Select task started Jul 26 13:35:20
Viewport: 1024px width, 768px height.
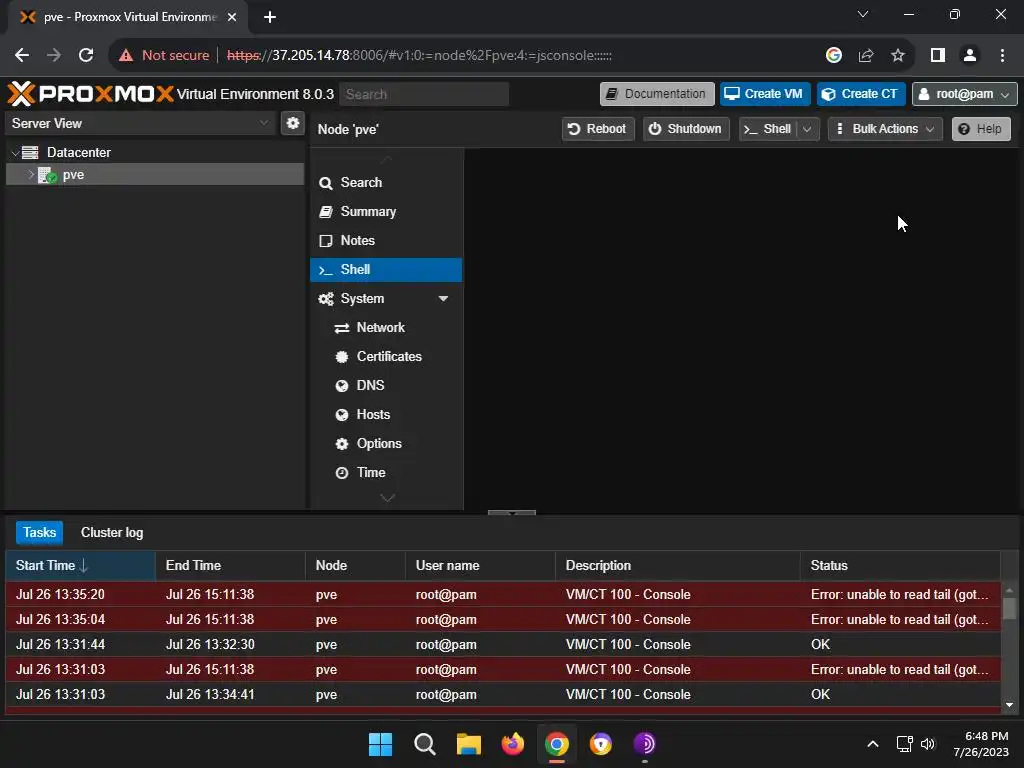[x=503, y=594]
